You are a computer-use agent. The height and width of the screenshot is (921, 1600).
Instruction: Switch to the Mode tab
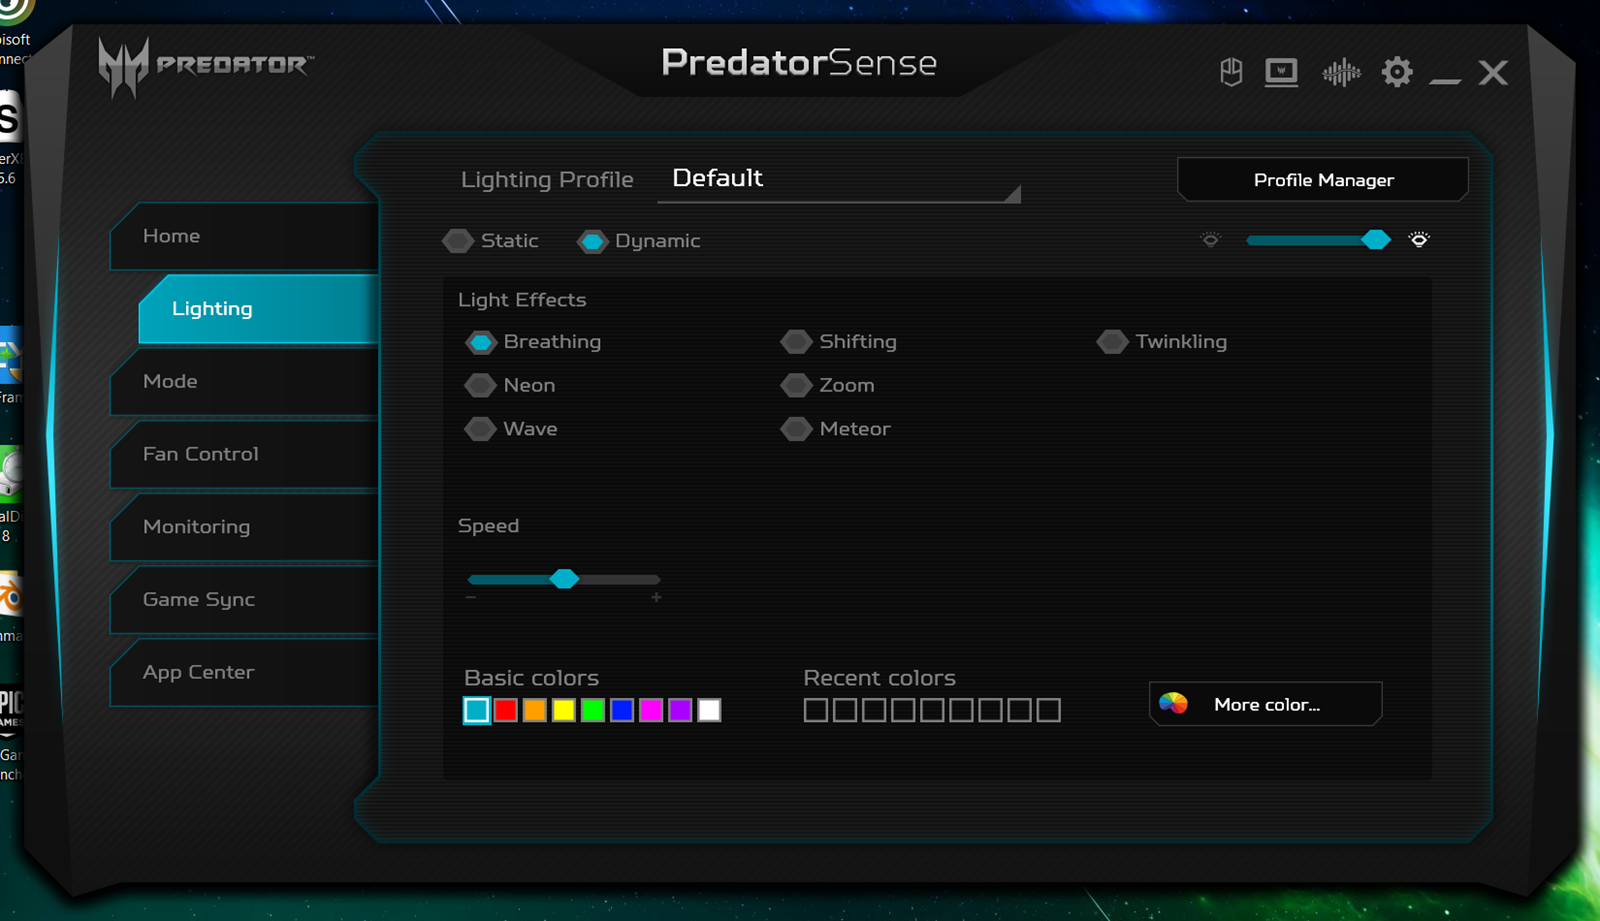coord(245,381)
